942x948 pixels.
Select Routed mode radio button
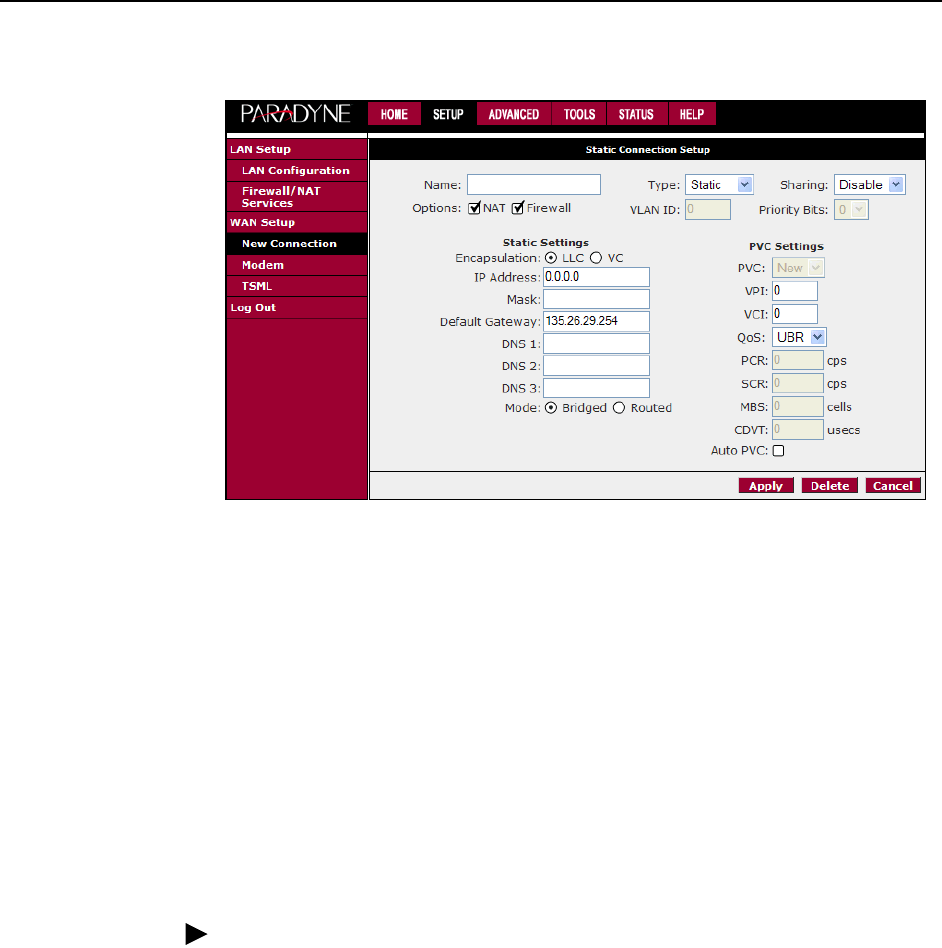pos(619,408)
